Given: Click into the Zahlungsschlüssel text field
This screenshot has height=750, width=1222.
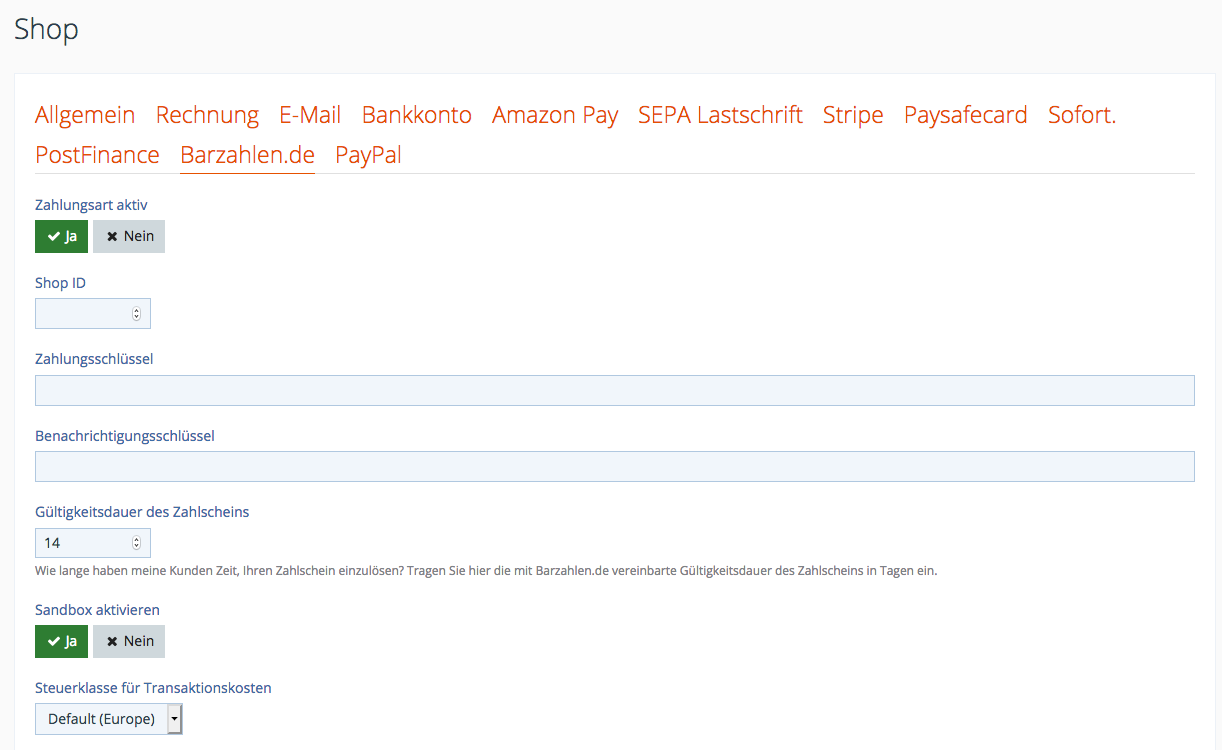Looking at the screenshot, I should click(x=614, y=390).
